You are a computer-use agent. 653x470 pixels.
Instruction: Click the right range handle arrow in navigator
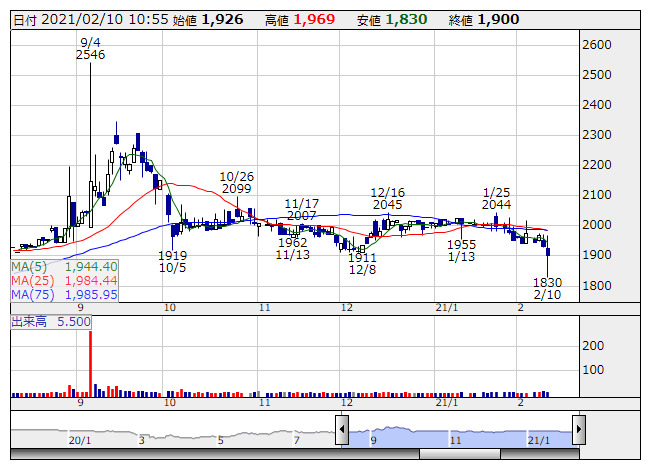(578, 432)
